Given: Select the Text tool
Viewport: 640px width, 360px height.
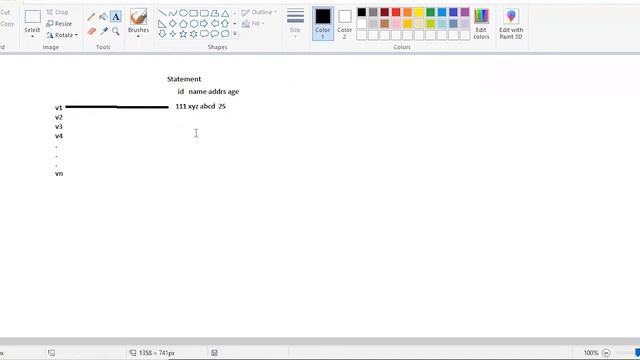Looking at the screenshot, I should 116,17.
